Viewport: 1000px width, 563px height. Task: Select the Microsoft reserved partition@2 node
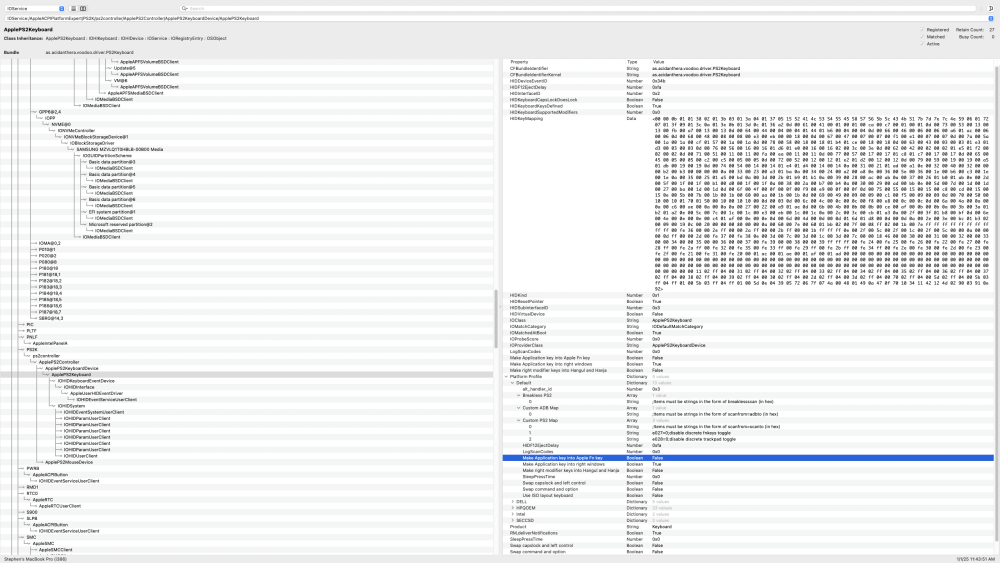120,224
